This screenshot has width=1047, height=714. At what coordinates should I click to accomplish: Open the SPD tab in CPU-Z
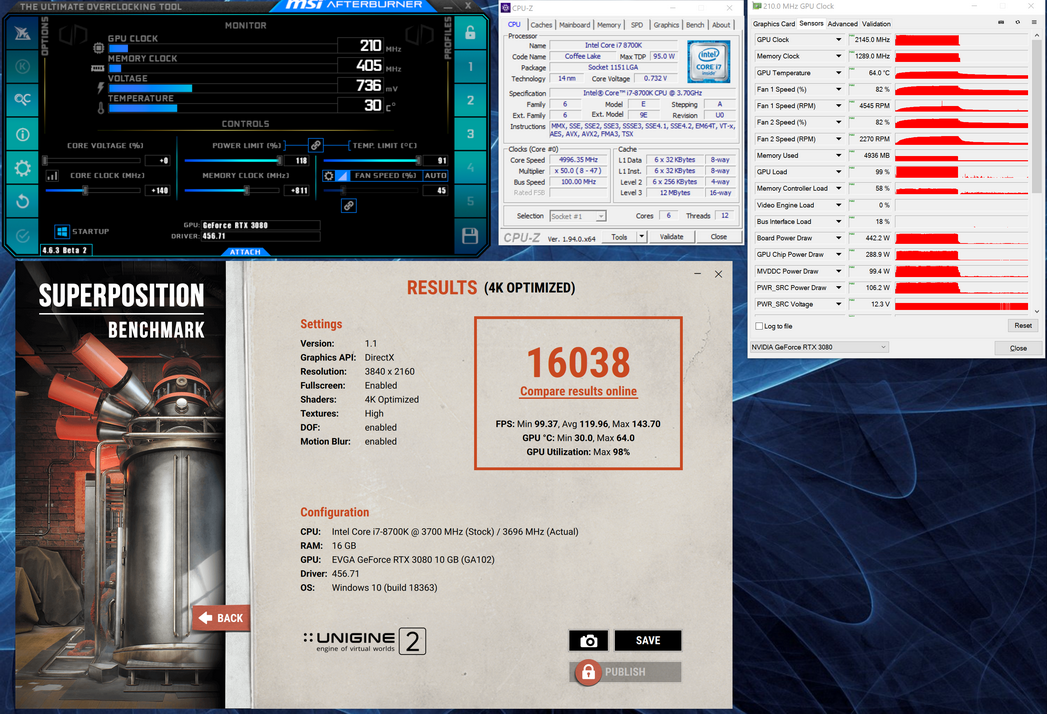click(637, 25)
